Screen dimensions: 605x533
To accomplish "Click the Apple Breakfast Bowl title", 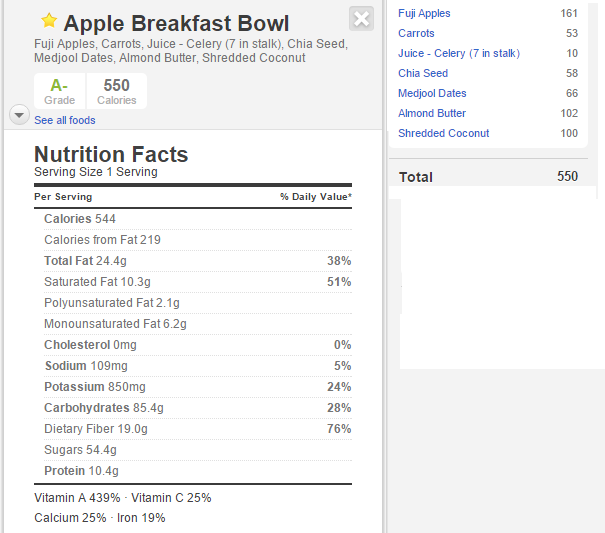I will coord(176,24).
